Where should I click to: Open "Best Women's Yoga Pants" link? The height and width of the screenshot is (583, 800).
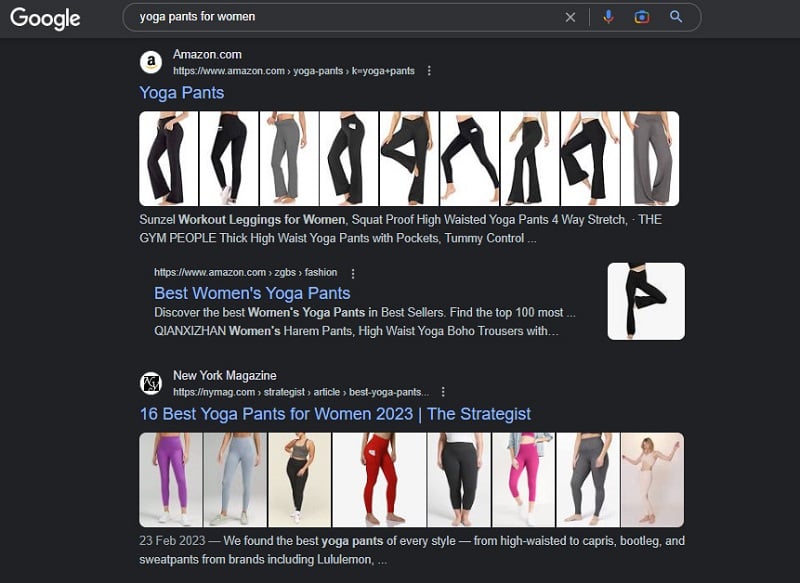pyautogui.click(x=252, y=293)
